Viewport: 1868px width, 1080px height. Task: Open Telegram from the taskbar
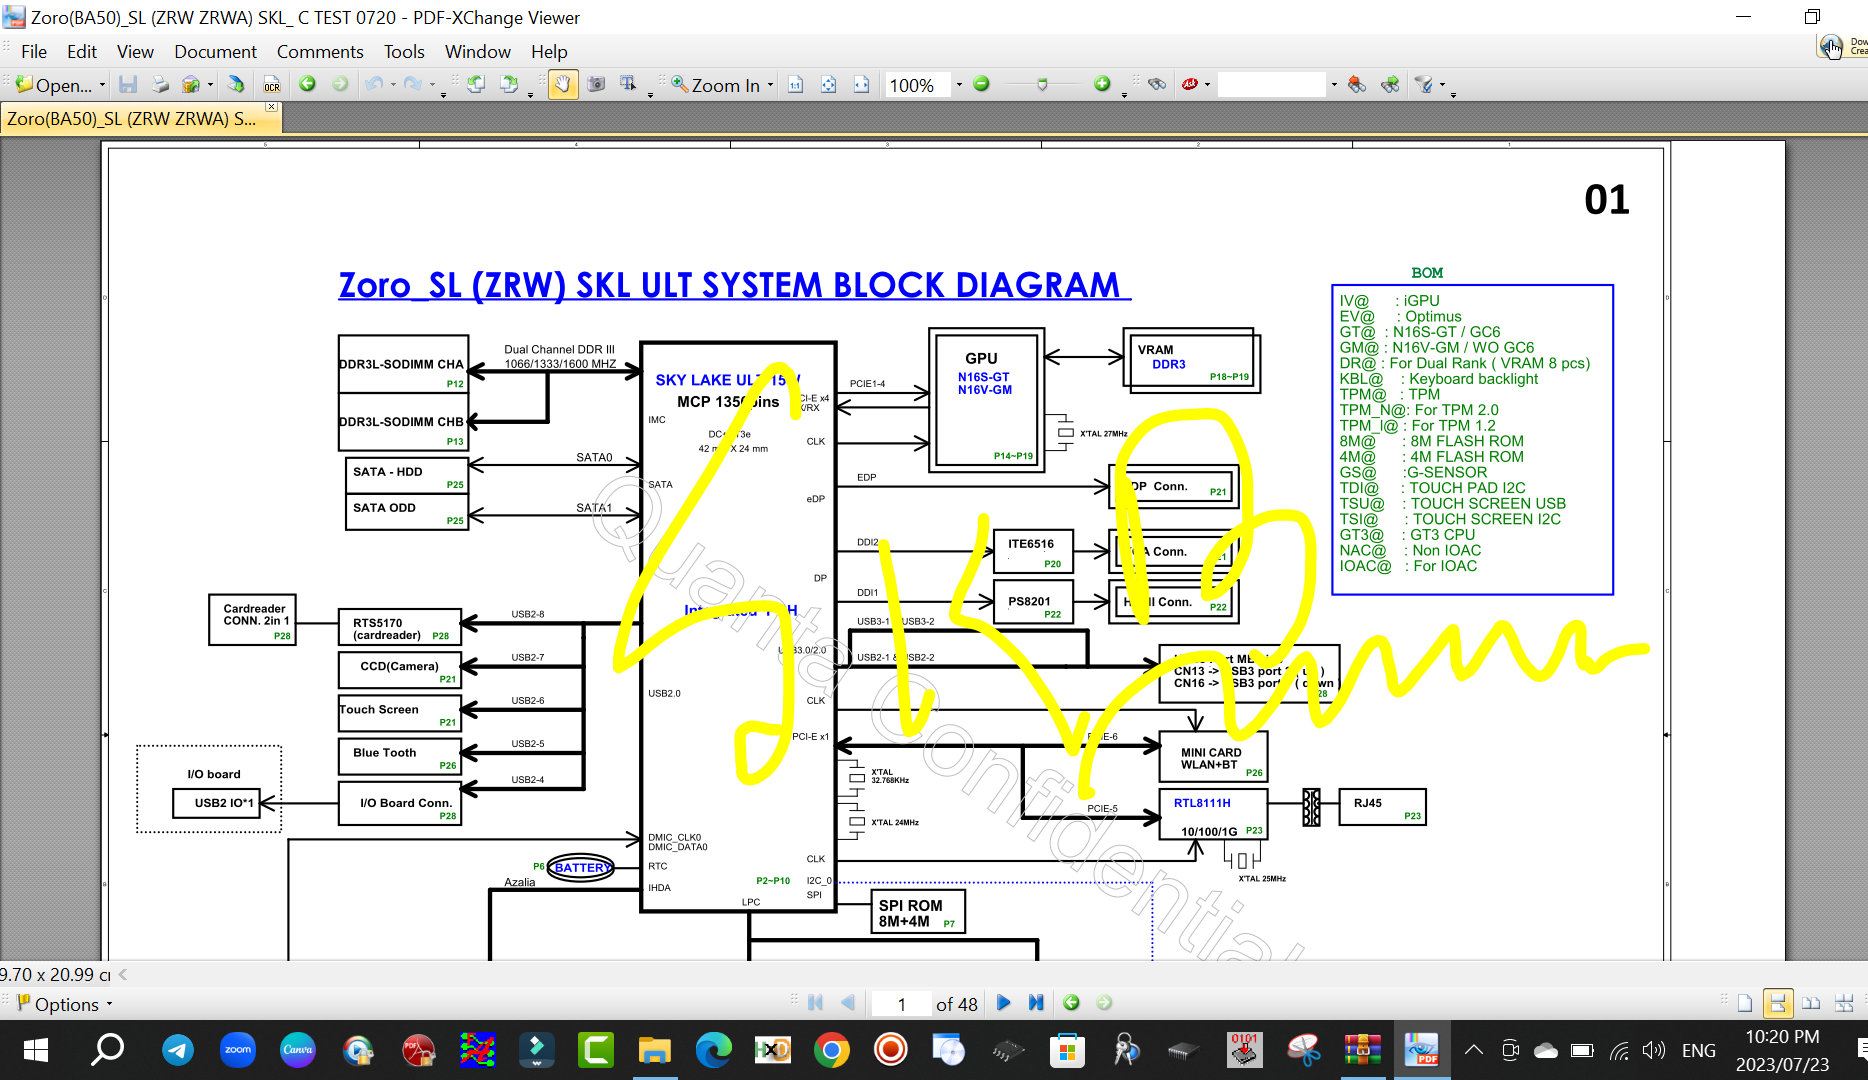coord(178,1050)
